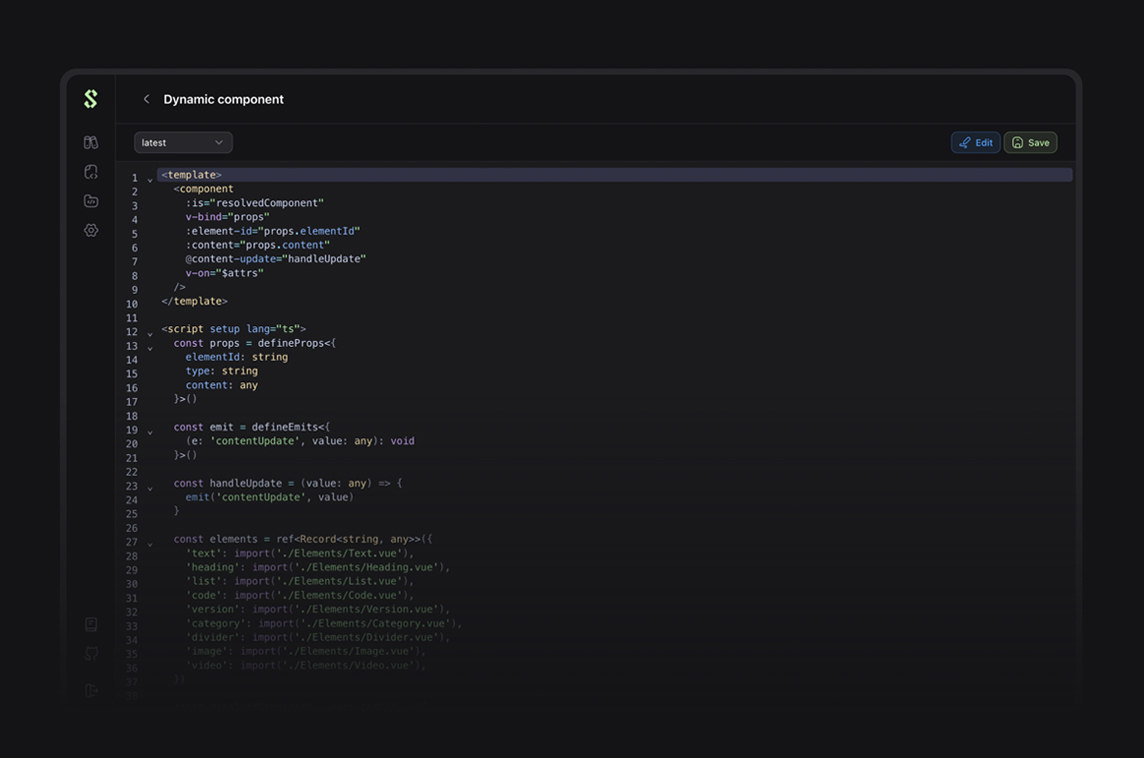Open the documentation book icon
The width and height of the screenshot is (1144, 758).
(91, 625)
